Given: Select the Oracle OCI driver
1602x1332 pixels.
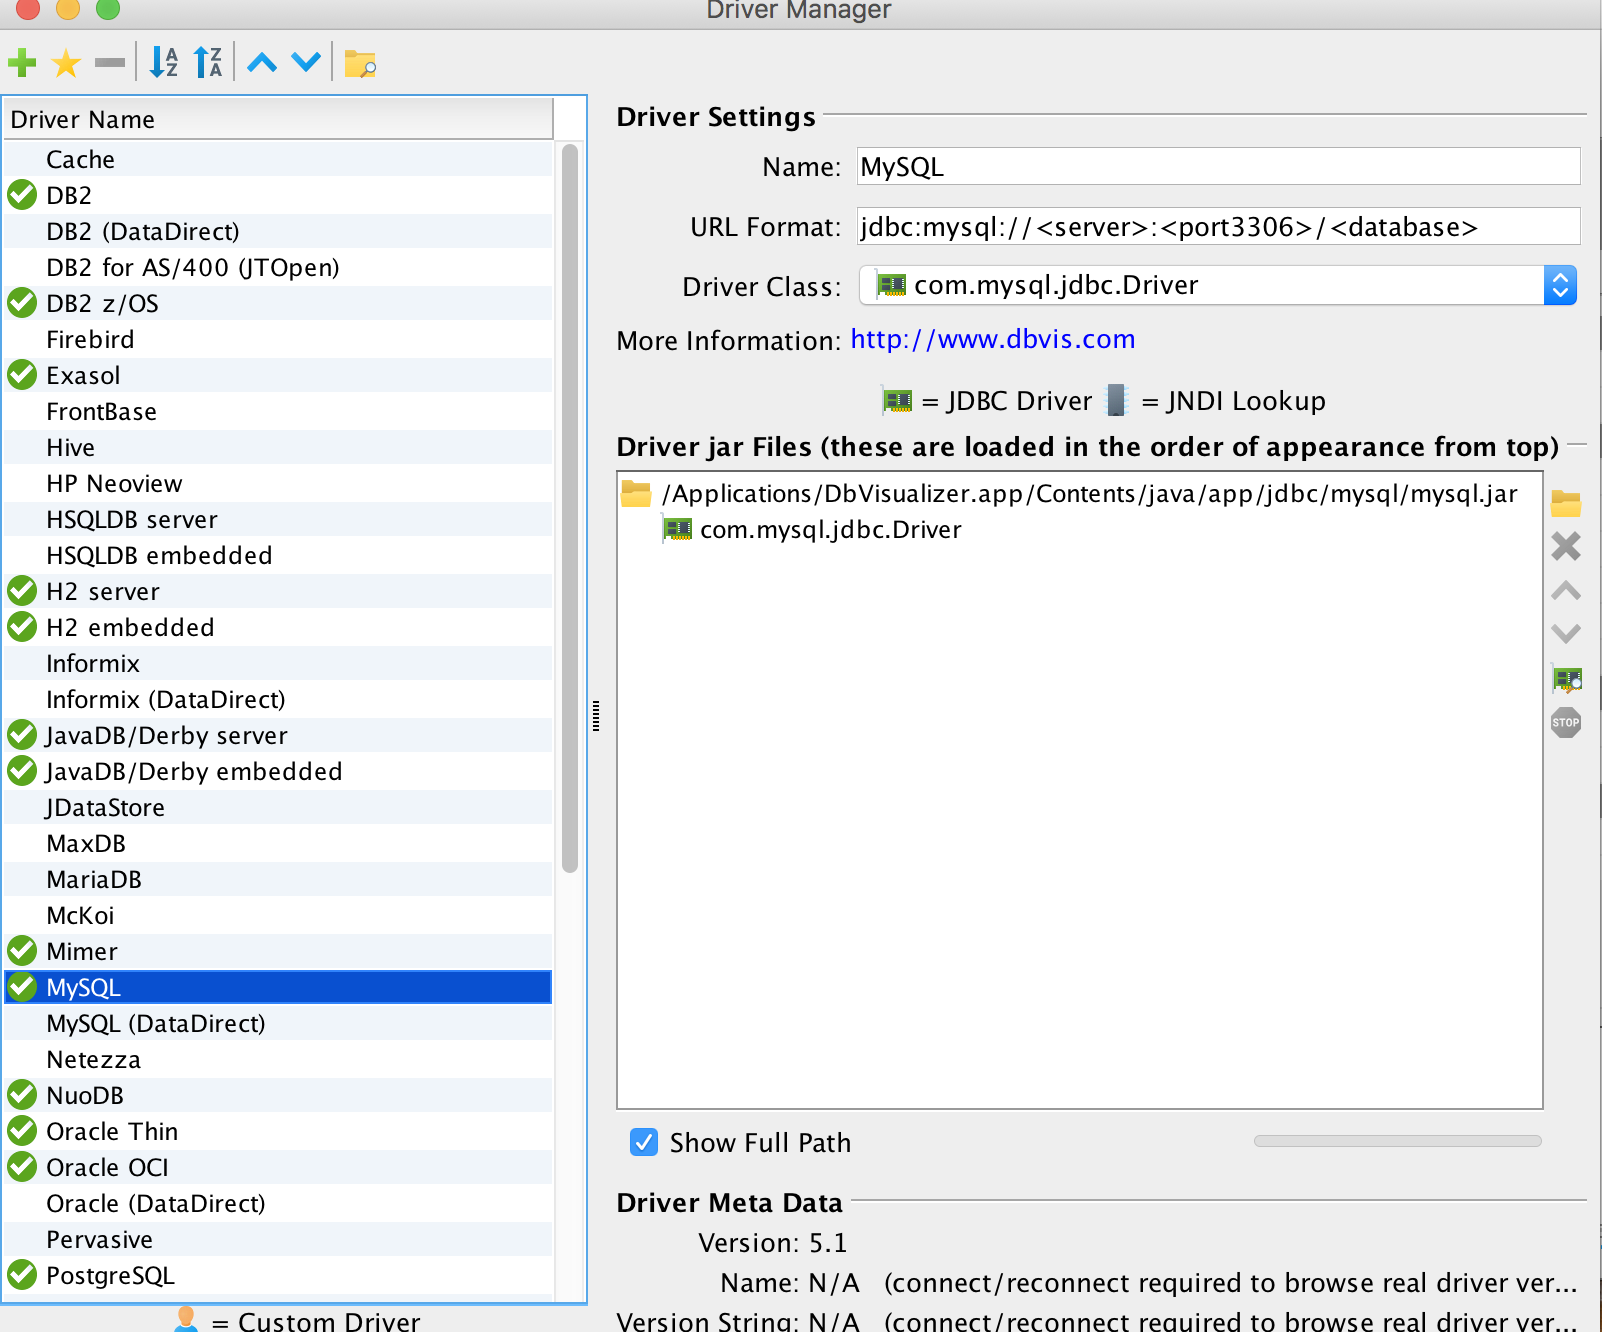Looking at the screenshot, I should point(278,1167).
